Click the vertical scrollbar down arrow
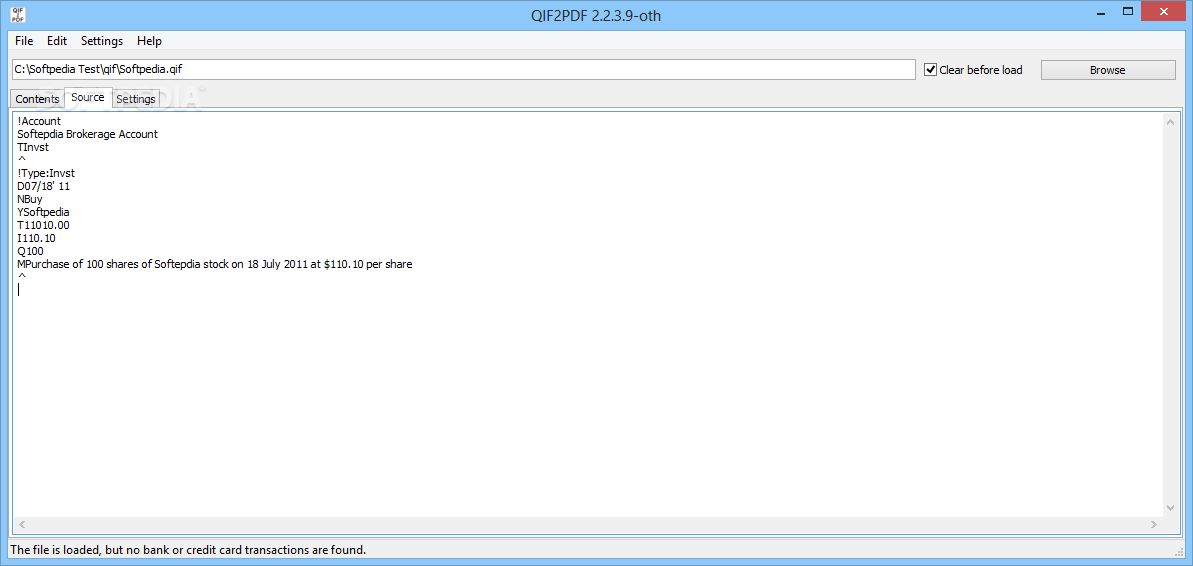 click(1171, 507)
